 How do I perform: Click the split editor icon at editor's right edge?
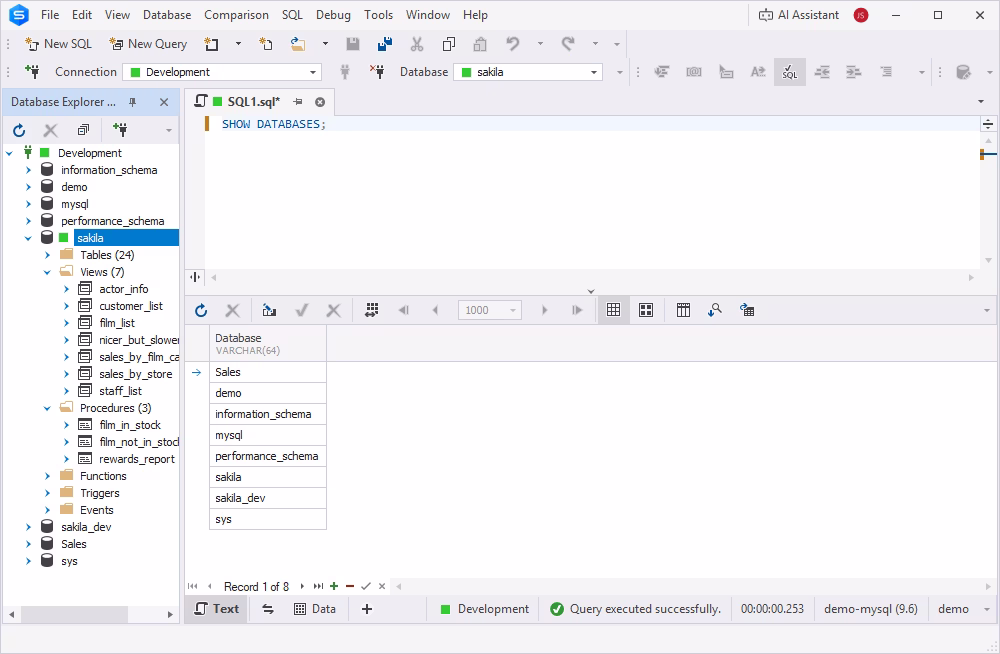click(987, 124)
